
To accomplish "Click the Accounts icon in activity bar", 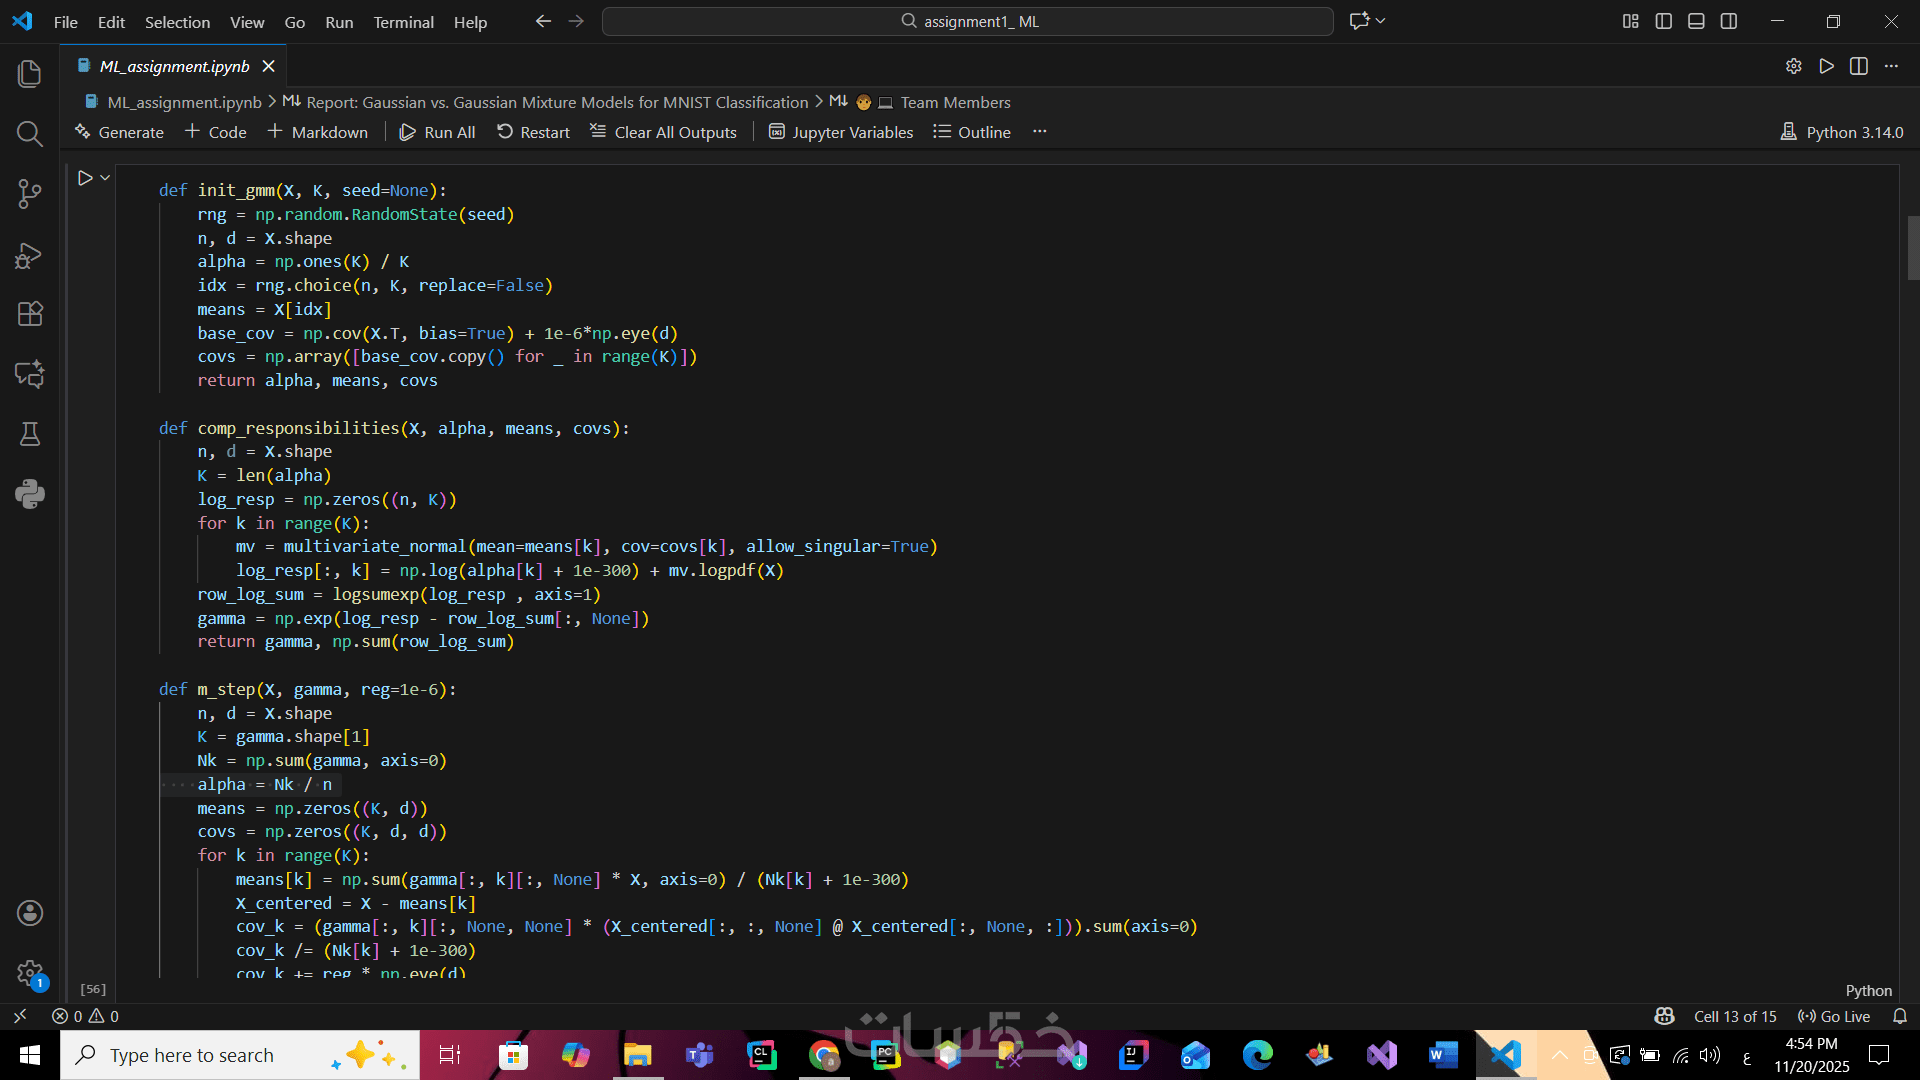I will (x=30, y=912).
